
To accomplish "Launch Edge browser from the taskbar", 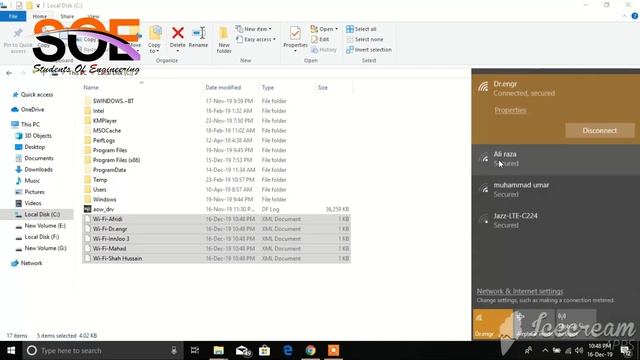I will pos(288,350).
